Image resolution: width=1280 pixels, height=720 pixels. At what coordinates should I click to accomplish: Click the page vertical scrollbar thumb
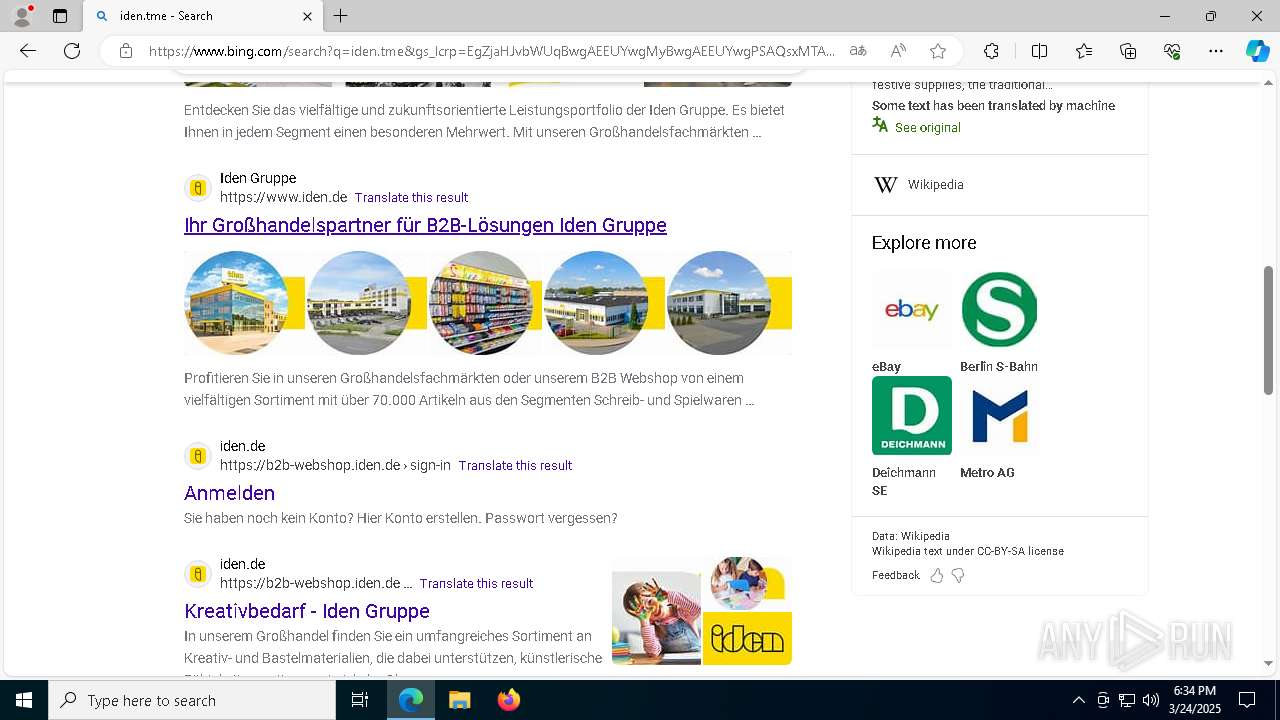point(1269,330)
